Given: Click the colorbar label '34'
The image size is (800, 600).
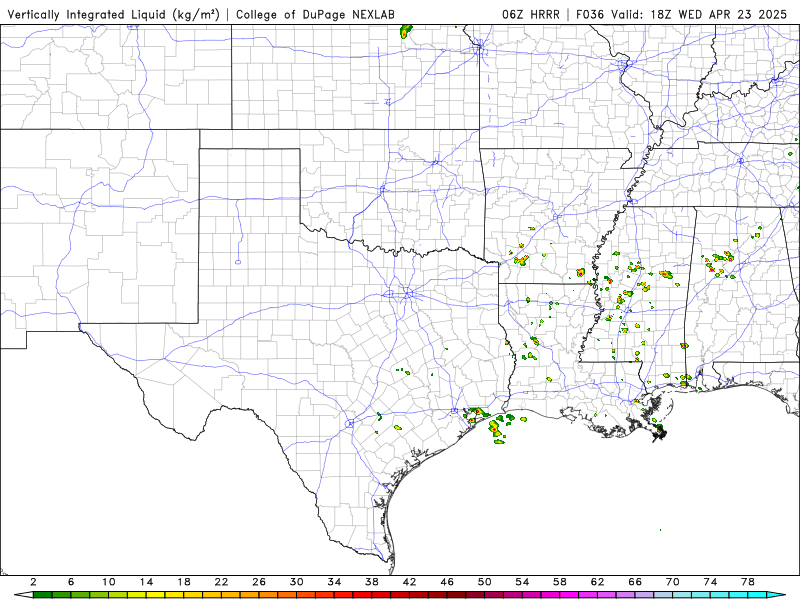Looking at the screenshot, I should tap(334, 582).
